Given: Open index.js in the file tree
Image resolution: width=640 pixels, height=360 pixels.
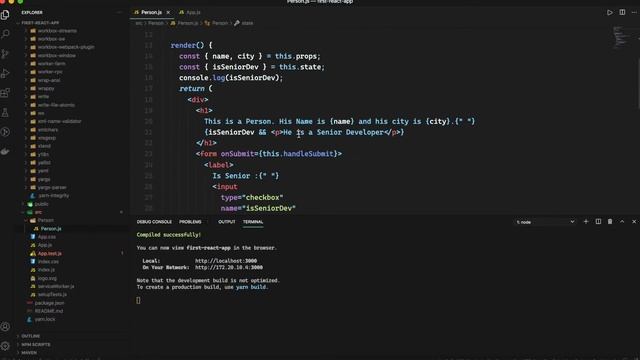Looking at the screenshot, I should 46,270.
